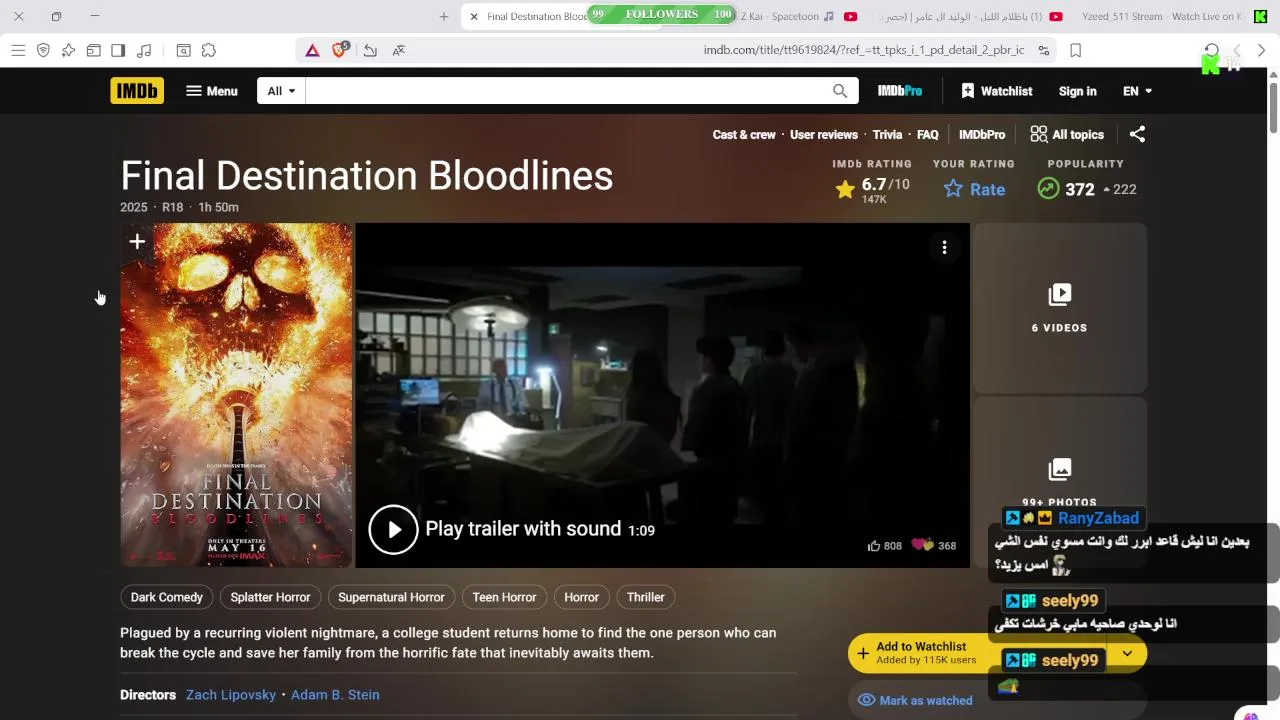Open the Final Destination Bloodlines poster image

(x=236, y=395)
